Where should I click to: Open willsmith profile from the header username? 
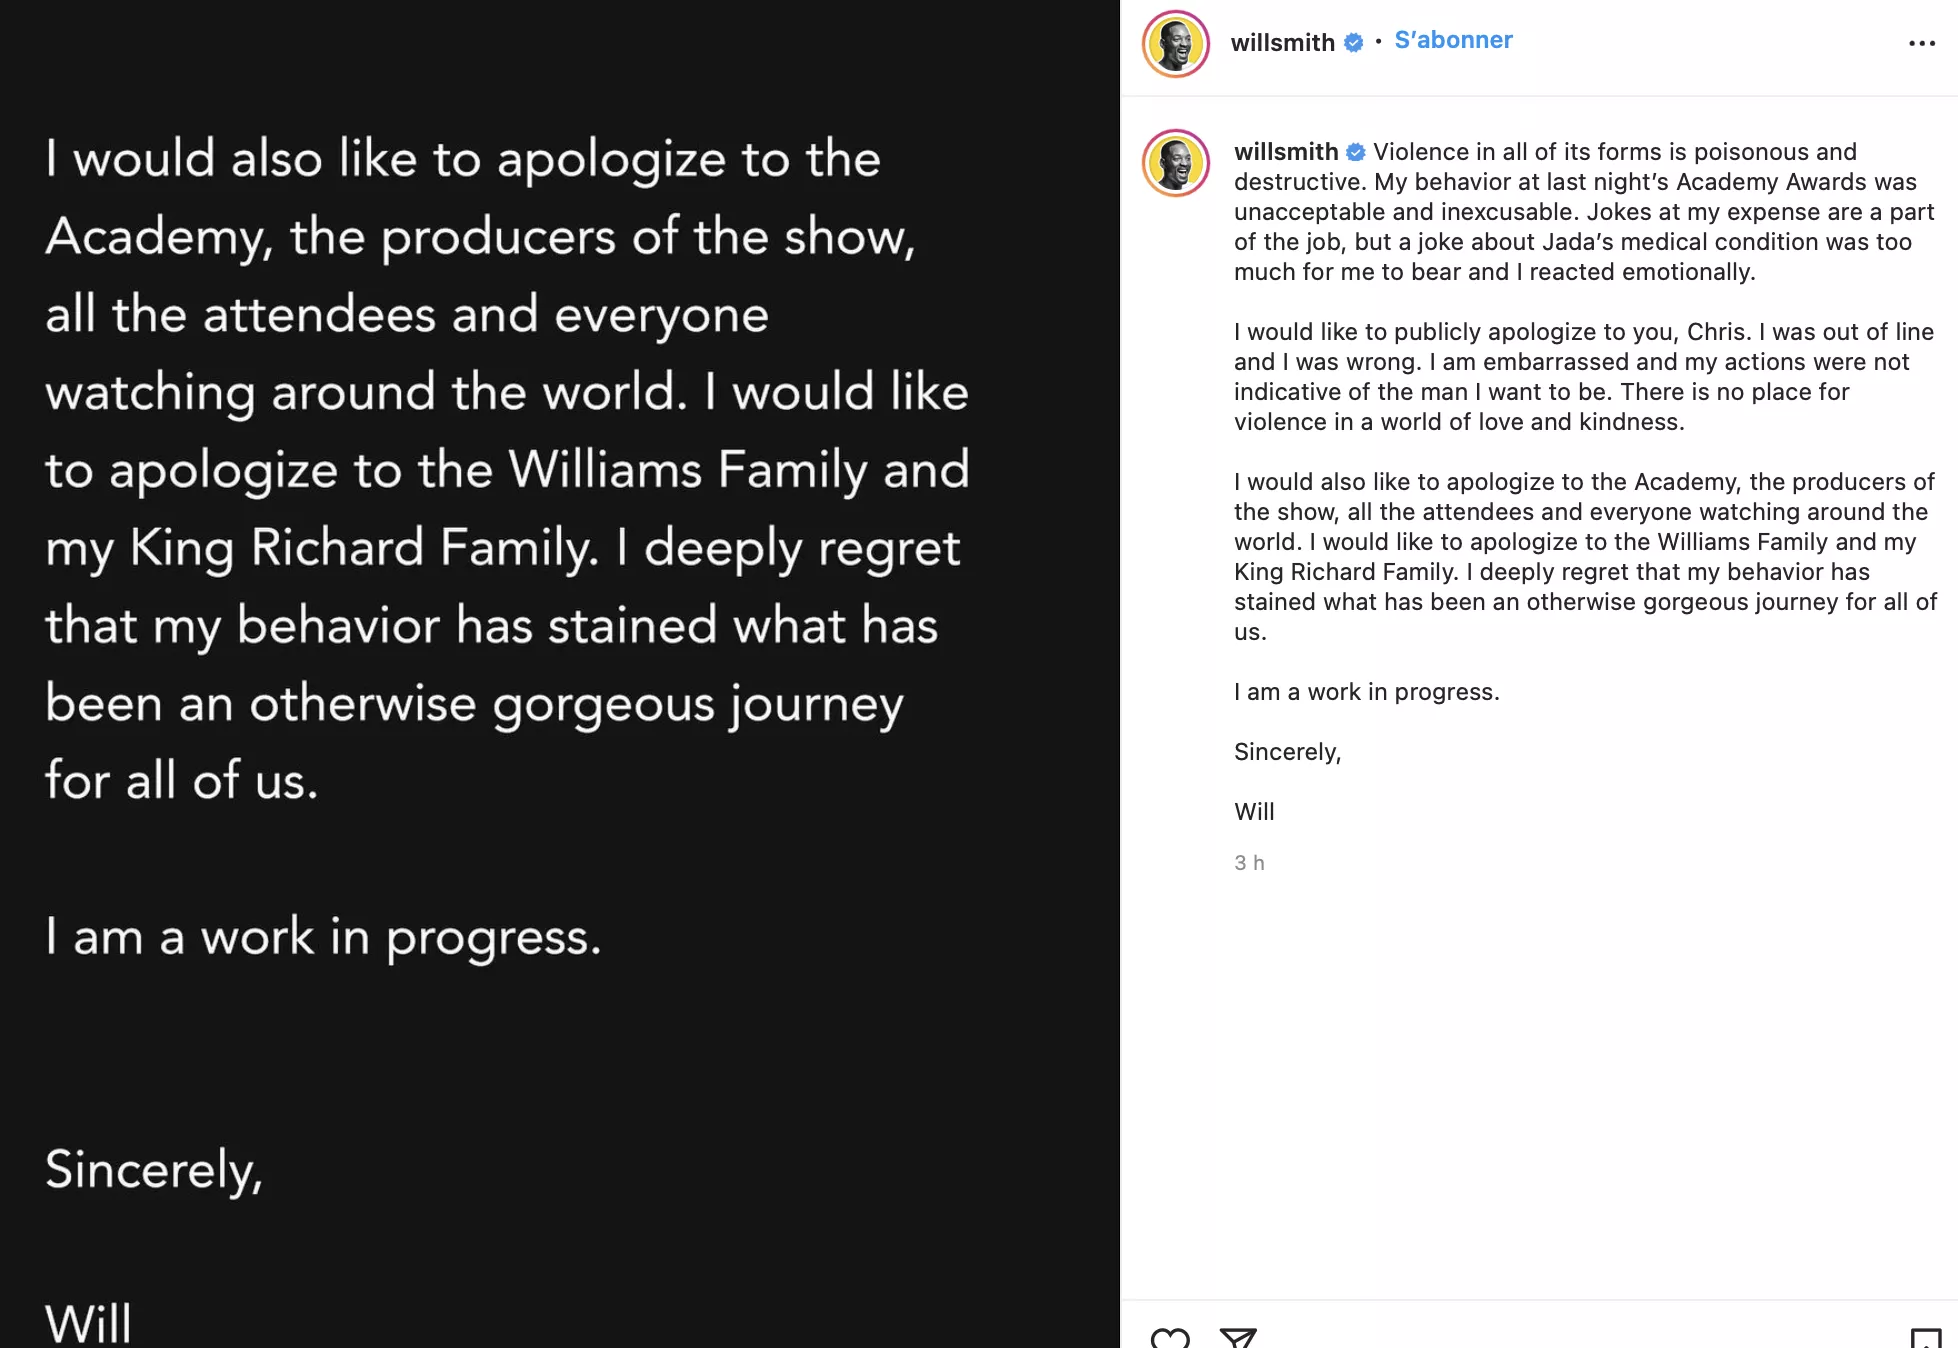point(1282,42)
